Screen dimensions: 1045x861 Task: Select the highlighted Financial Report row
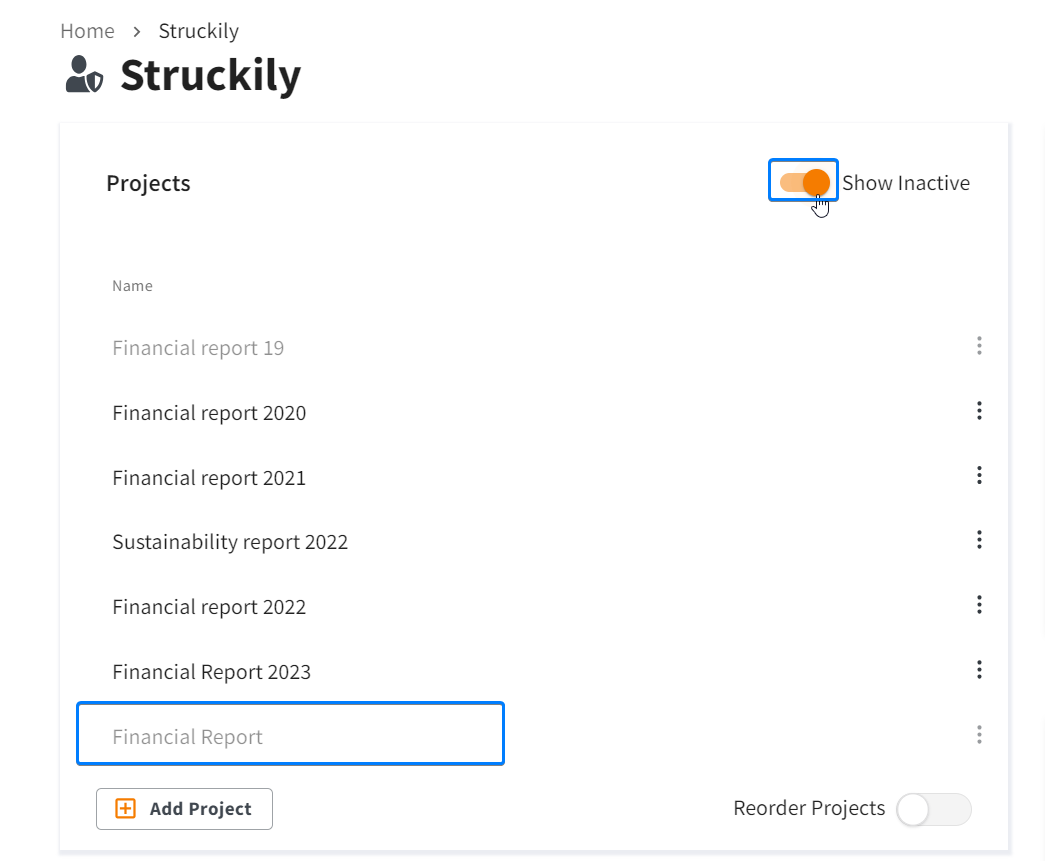[x=291, y=734]
